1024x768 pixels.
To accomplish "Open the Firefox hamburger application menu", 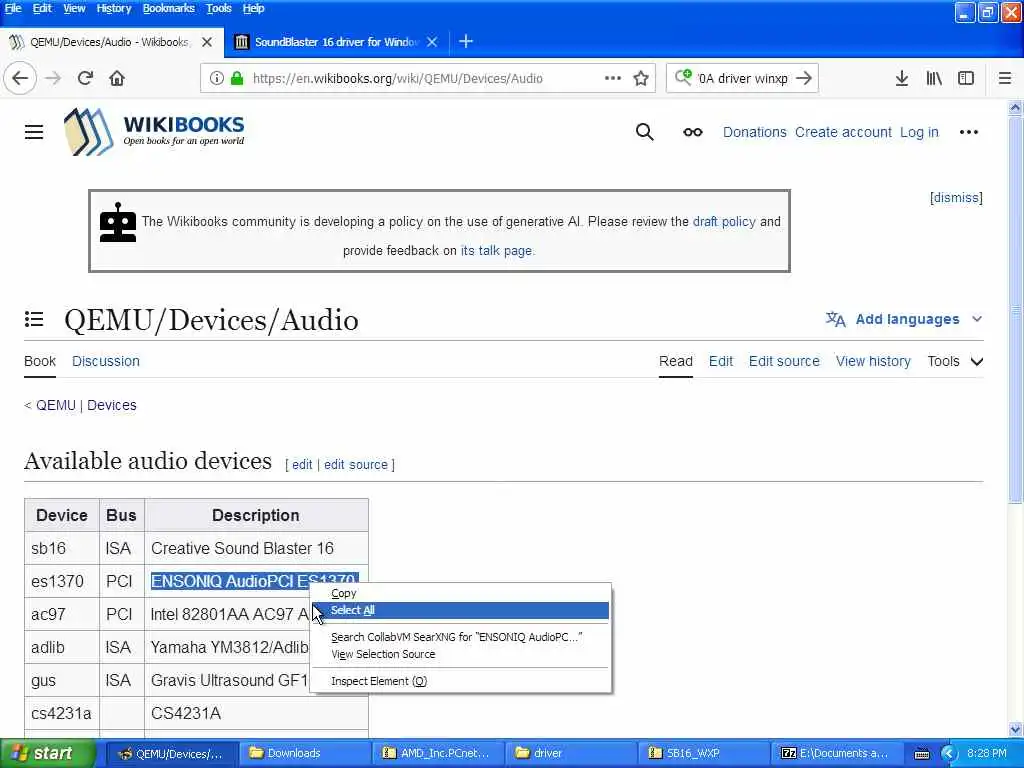I will click(x=1005, y=78).
